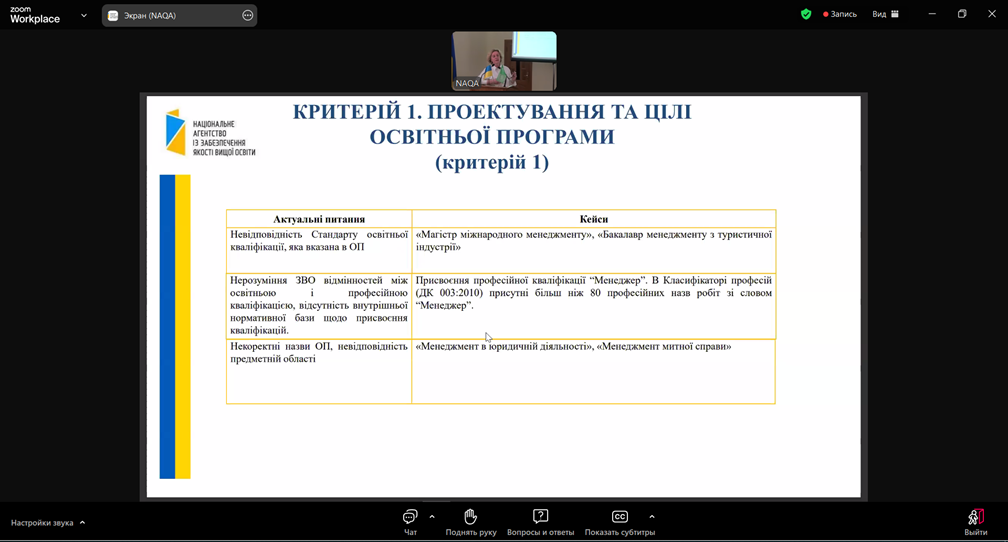The width and height of the screenshot is (1008, 542).
Task: Open the Zoom Workplace dropdown arrow
Action: click(84, 15)
